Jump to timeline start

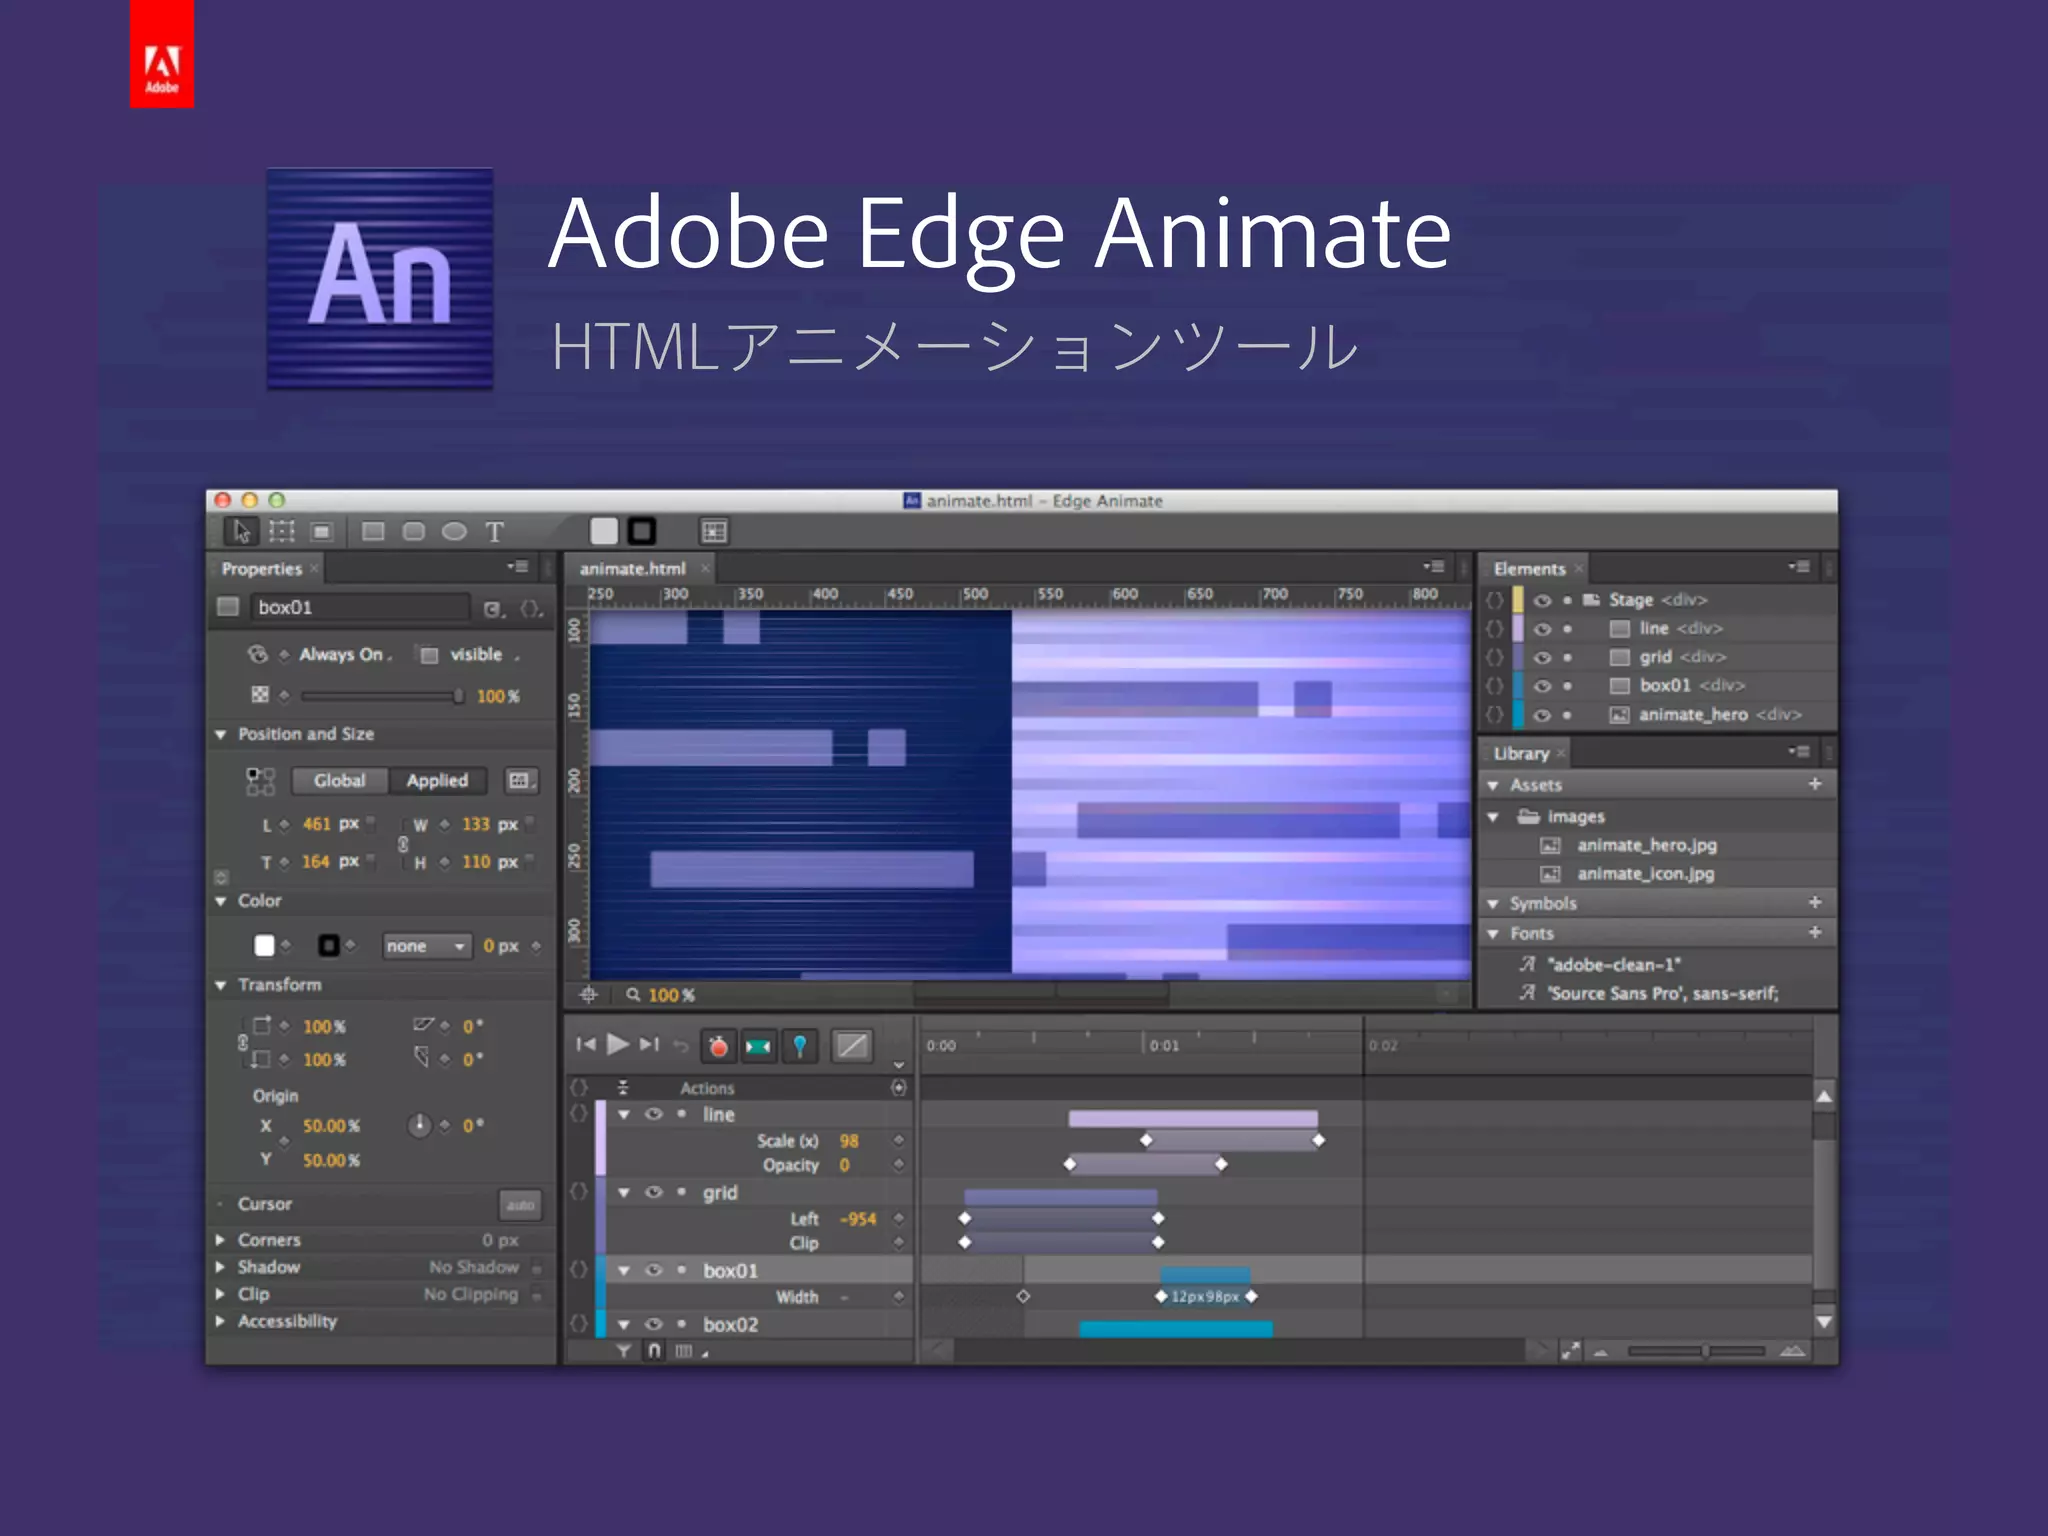[x=586, y=1044]
